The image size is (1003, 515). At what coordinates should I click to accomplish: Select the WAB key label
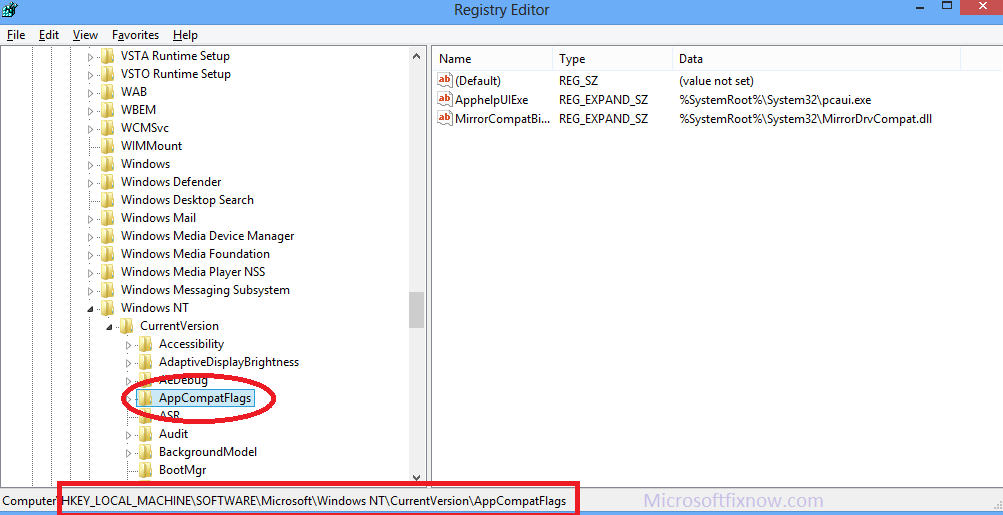coord(134,91)
